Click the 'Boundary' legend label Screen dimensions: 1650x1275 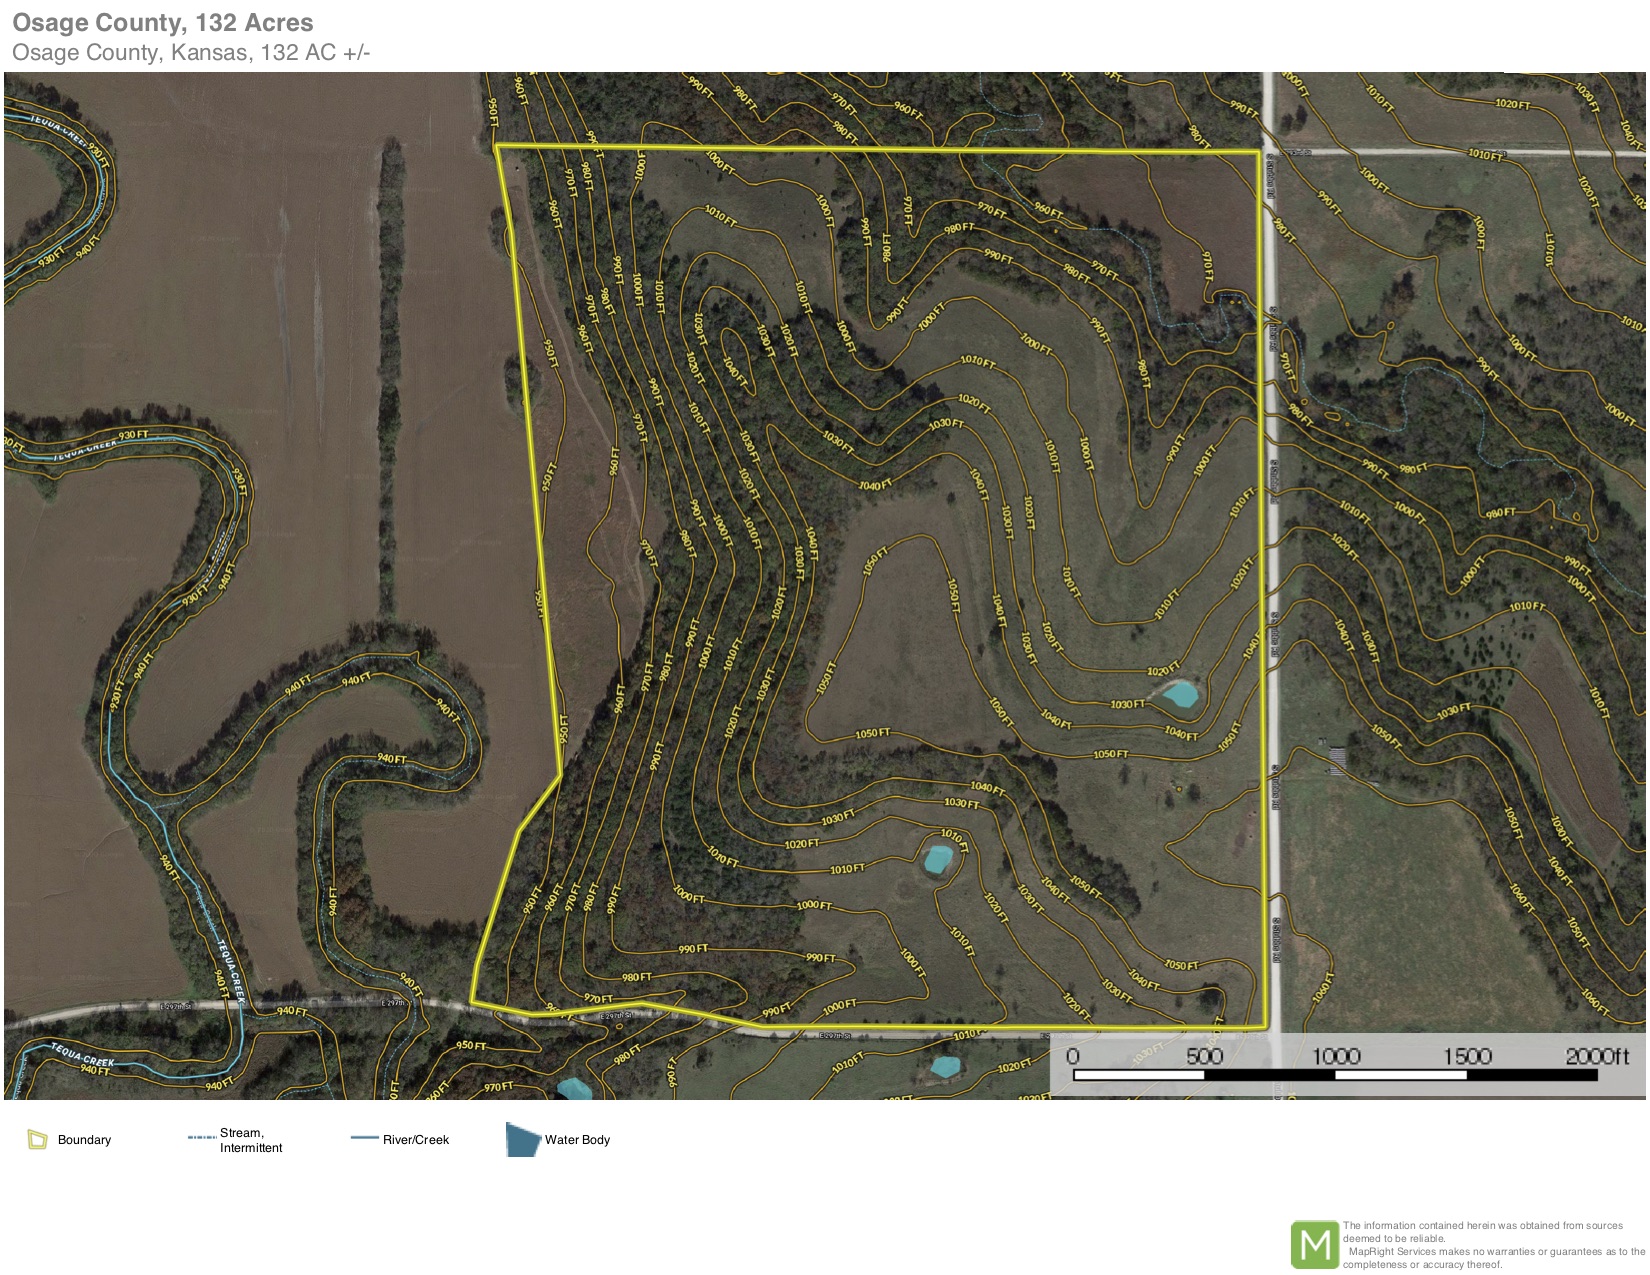(x=84, y=1140)
